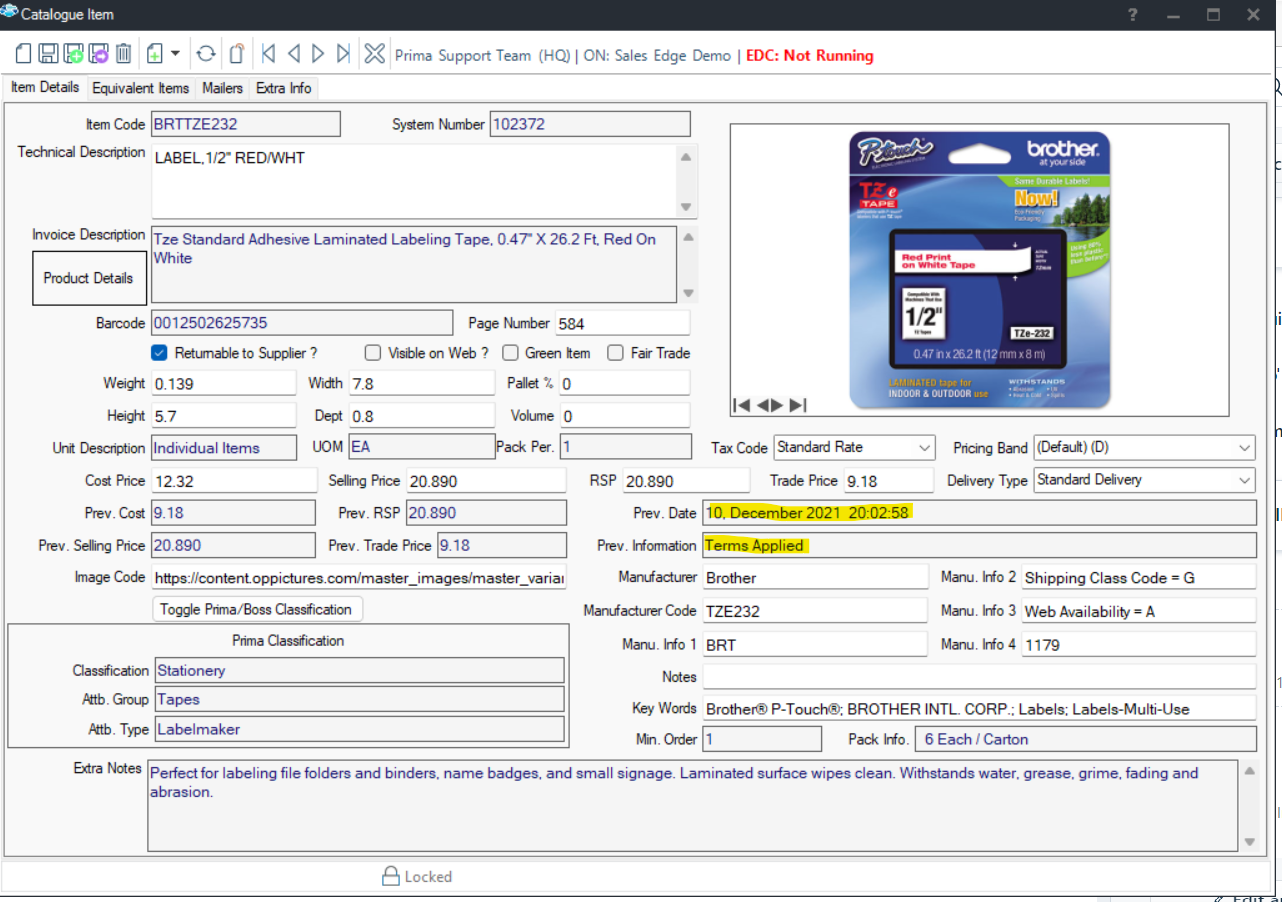Click into the Trade Price field
This screenshot has width=1282, height=902.
888,481
